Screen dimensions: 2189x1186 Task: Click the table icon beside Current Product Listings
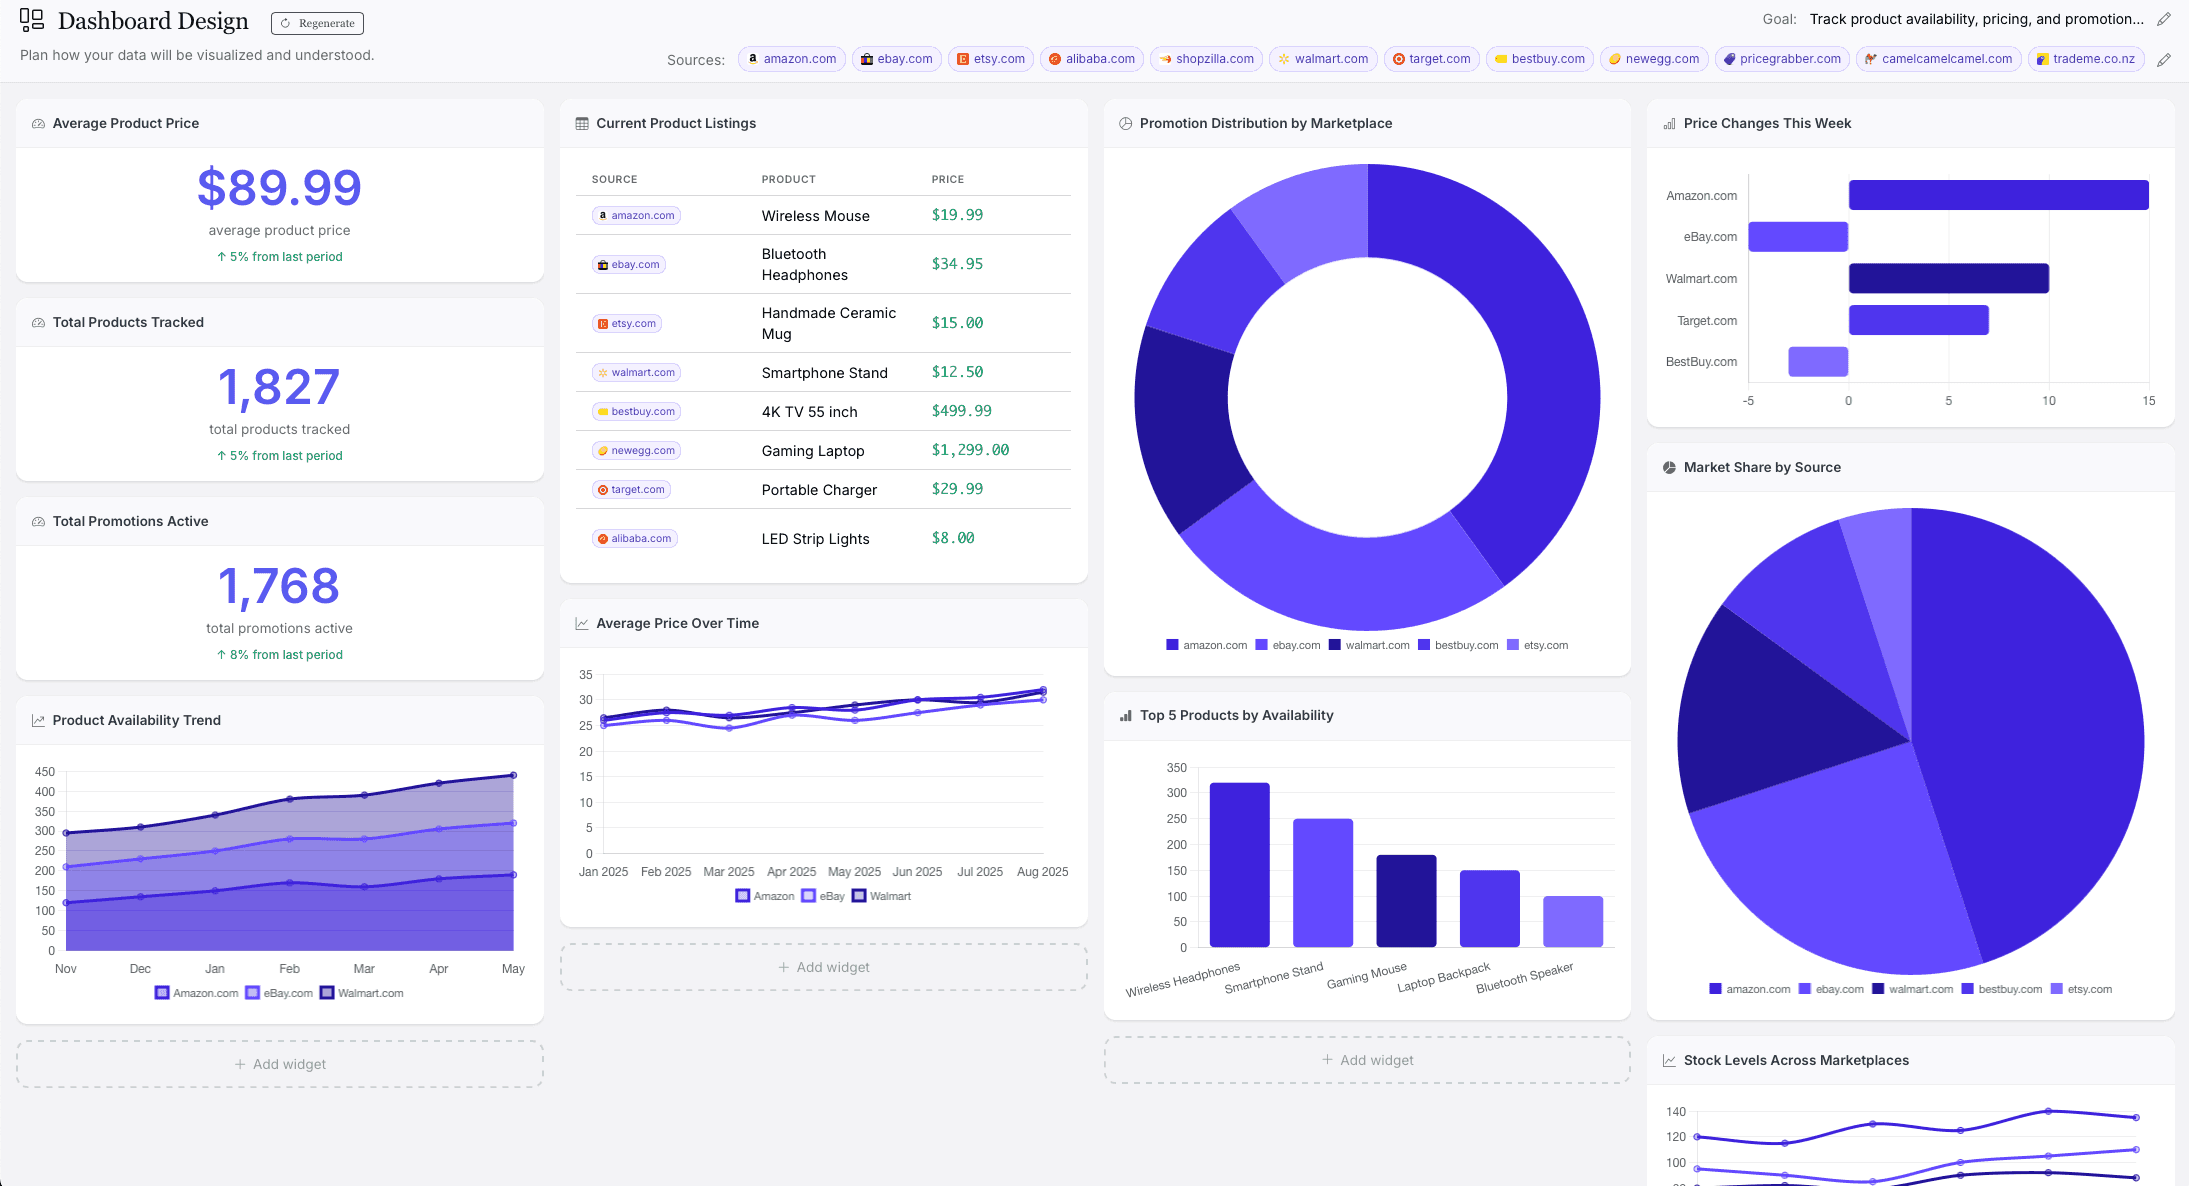click(582, 124)
